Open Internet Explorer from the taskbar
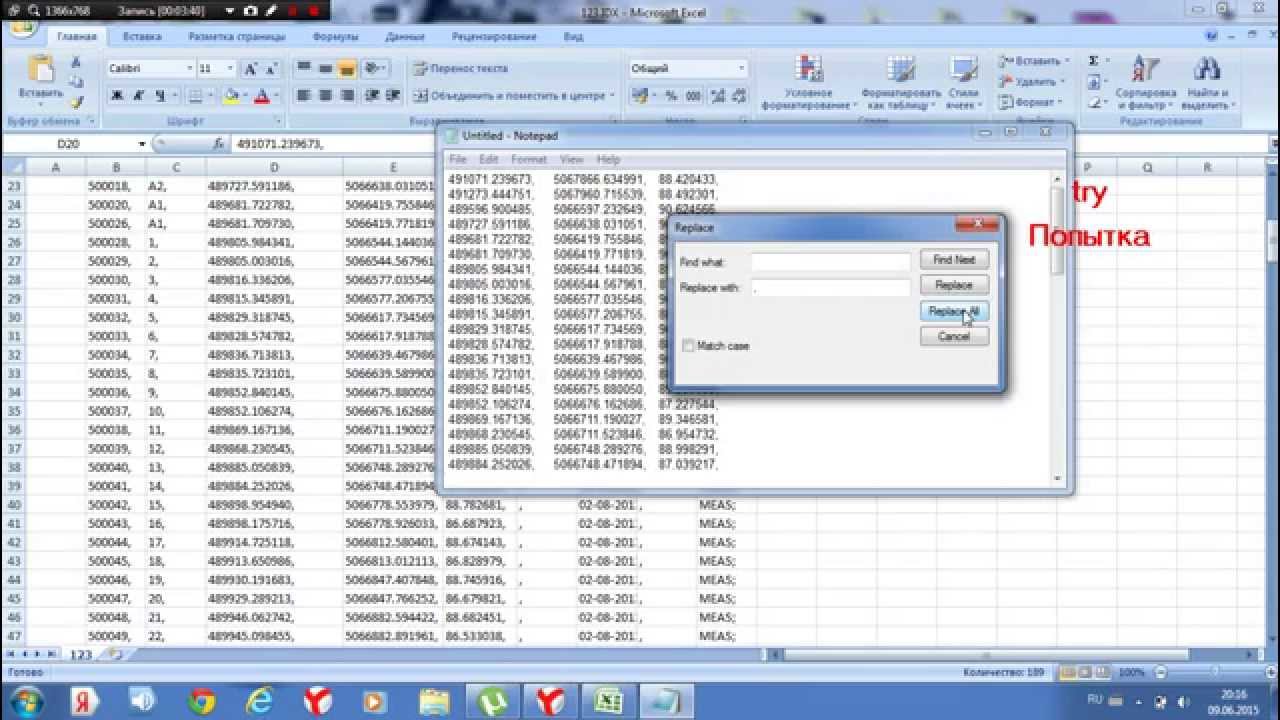1280x720 pixels. pos(259,700)
